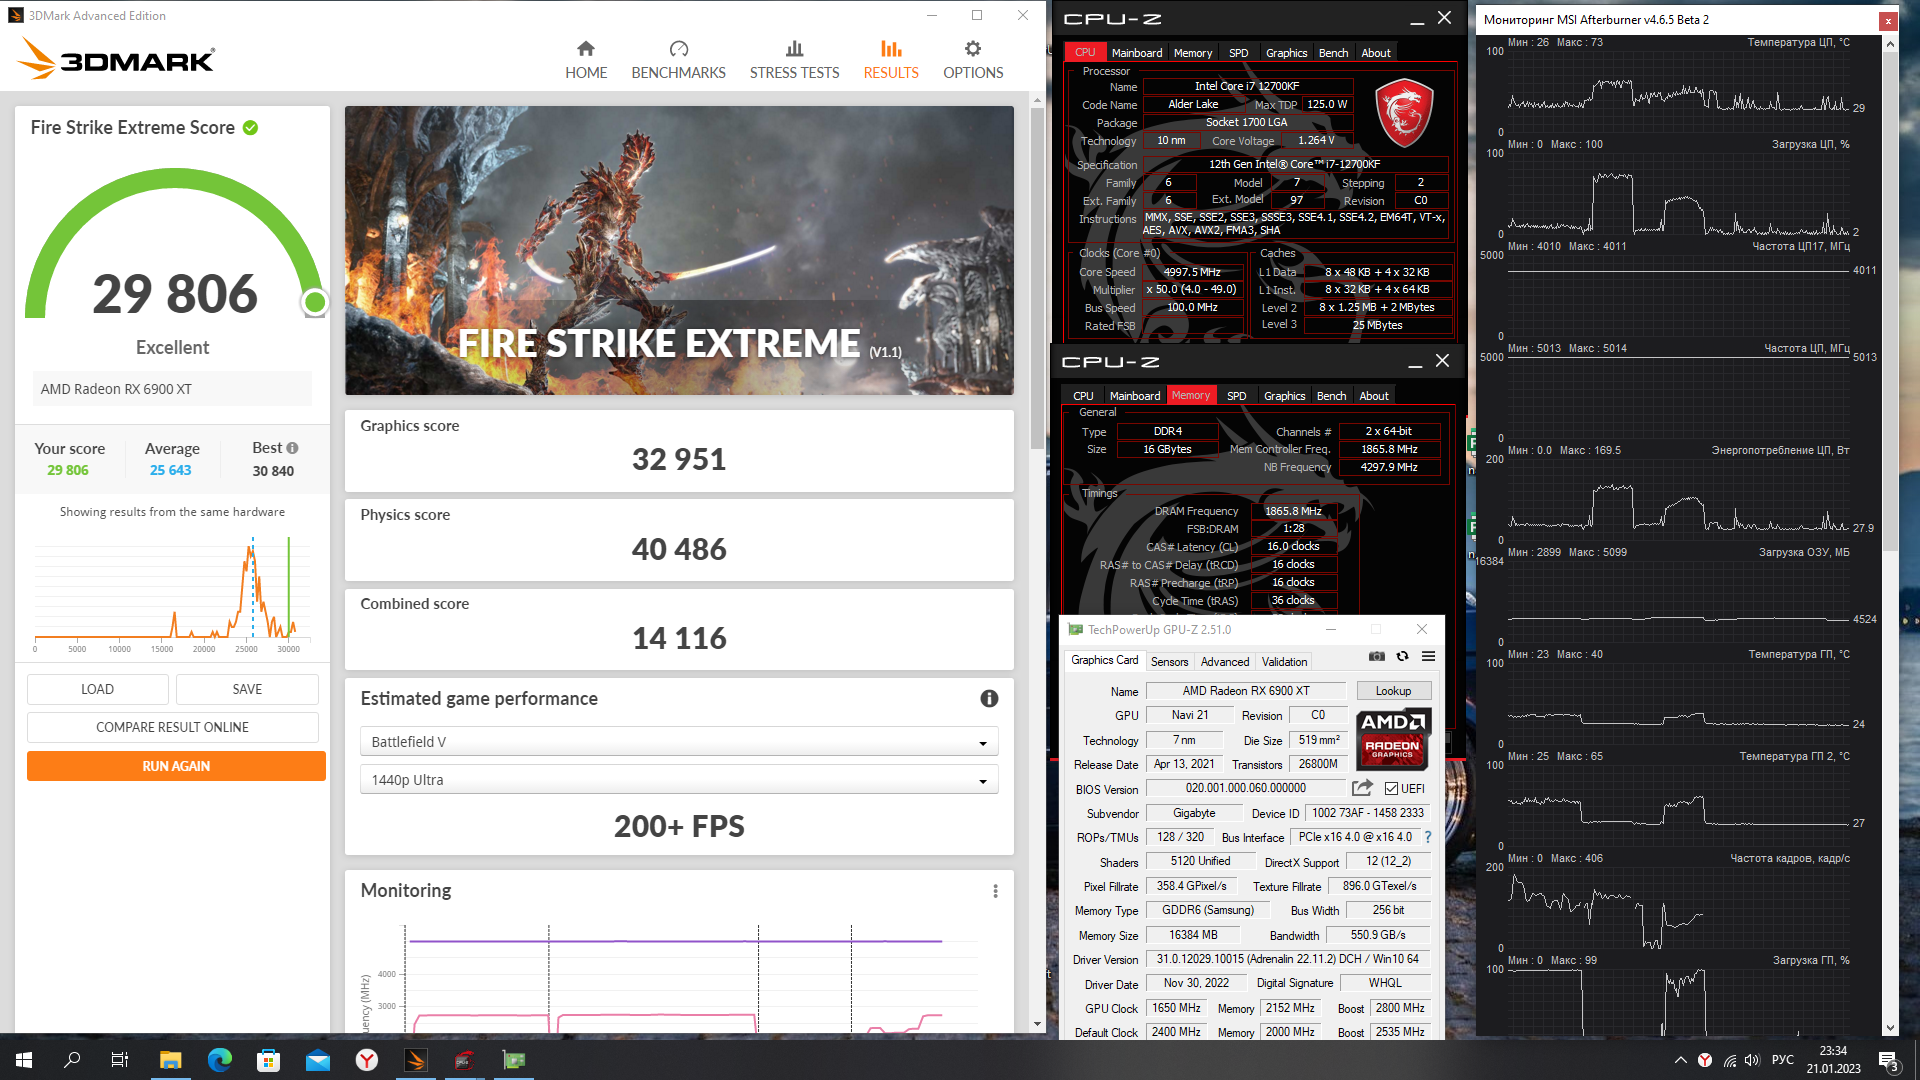Click GPU-Z screenshot camera icon

pyautogui.click(x=1377, y=656)
